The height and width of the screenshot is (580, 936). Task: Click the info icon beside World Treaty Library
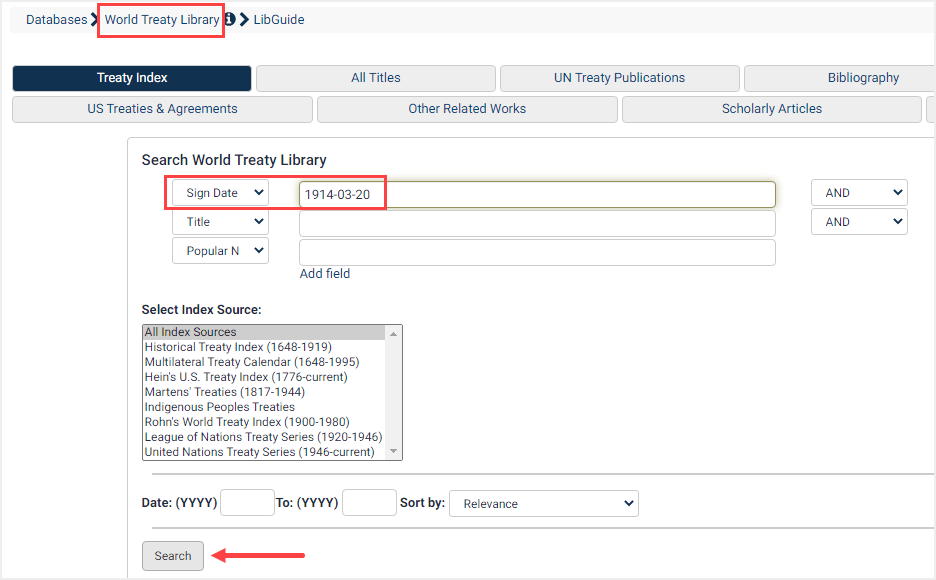coord(230,19)
